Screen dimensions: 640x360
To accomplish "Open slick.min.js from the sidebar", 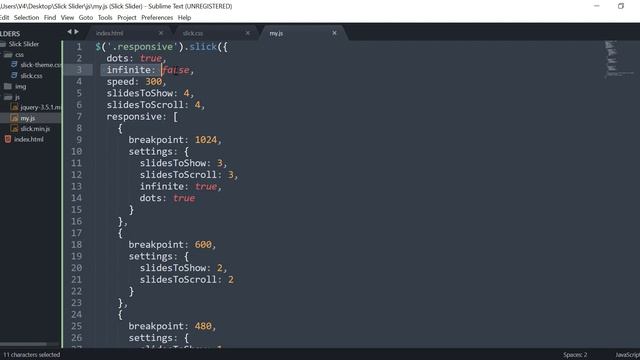I will pyautogui.click(x=35, y=129).
